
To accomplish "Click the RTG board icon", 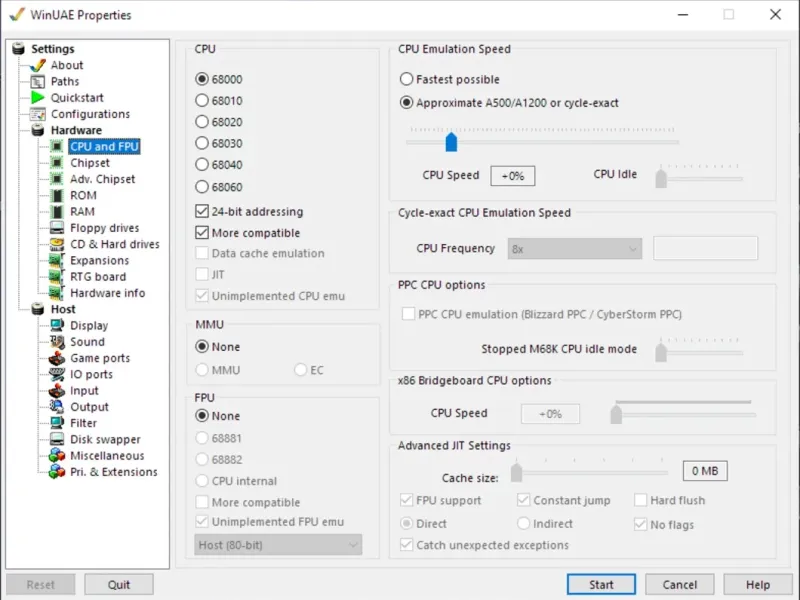I will pos(57,277).
